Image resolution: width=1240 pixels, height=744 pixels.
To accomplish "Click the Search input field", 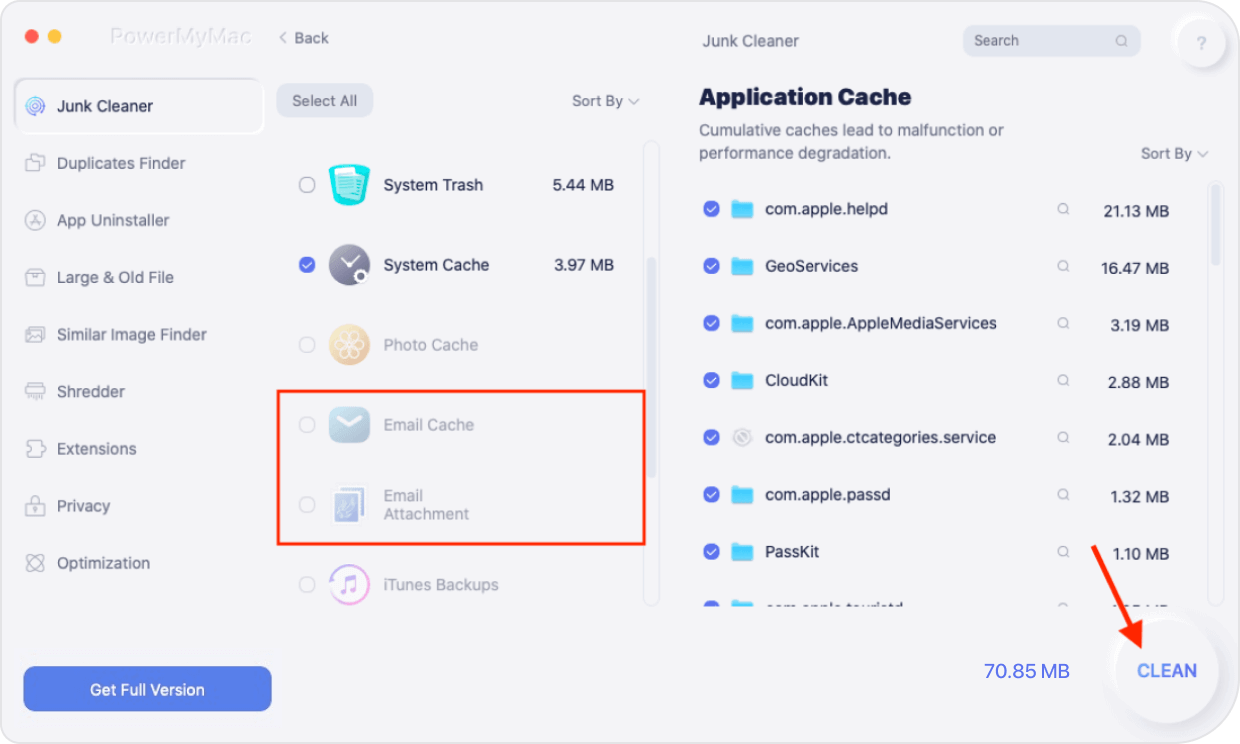I will pyautogui.click(x=1051, y=41).
